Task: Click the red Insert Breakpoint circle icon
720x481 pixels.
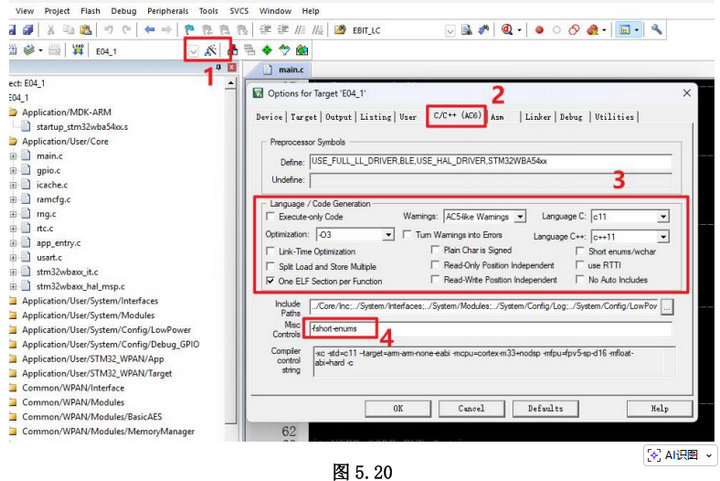Action: (539, 30)
